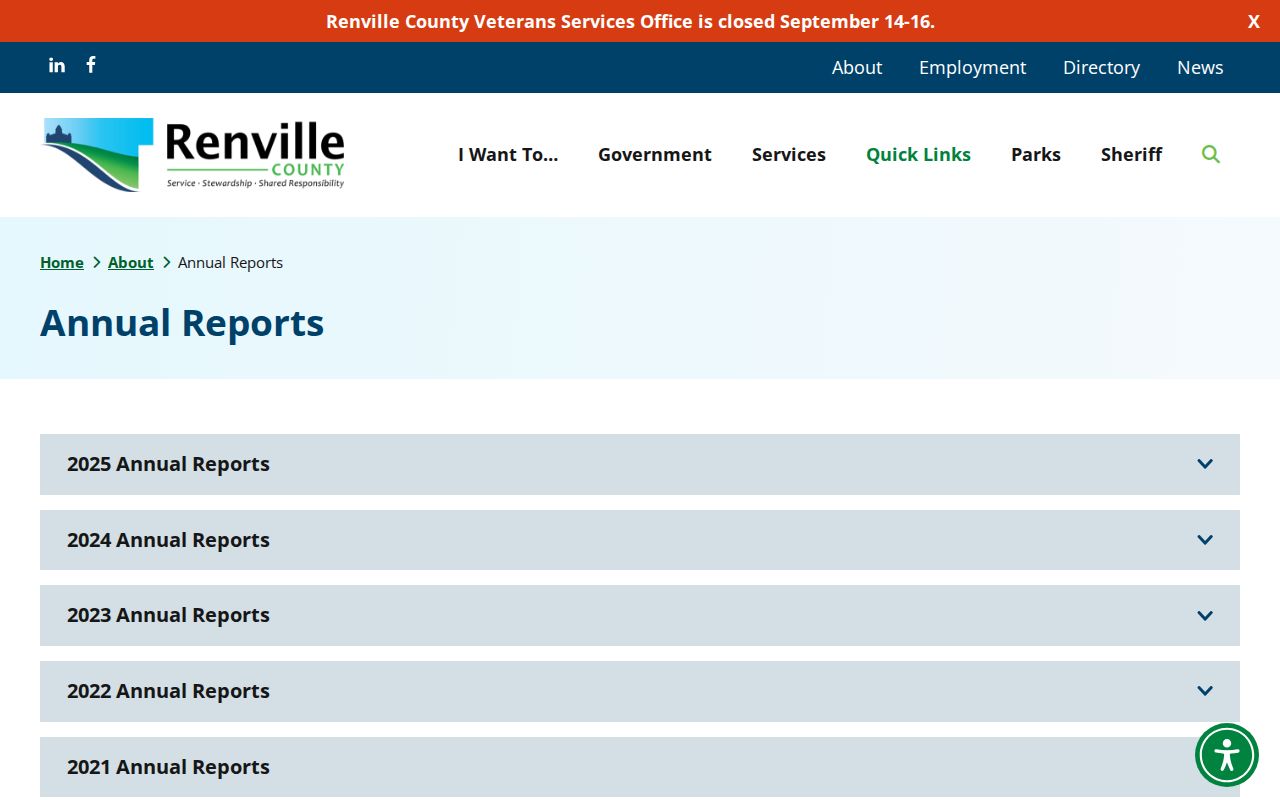Click the chevron on 2023 Annual Reports
Screen dimensions: 1280x800
tap(1205, 616)
